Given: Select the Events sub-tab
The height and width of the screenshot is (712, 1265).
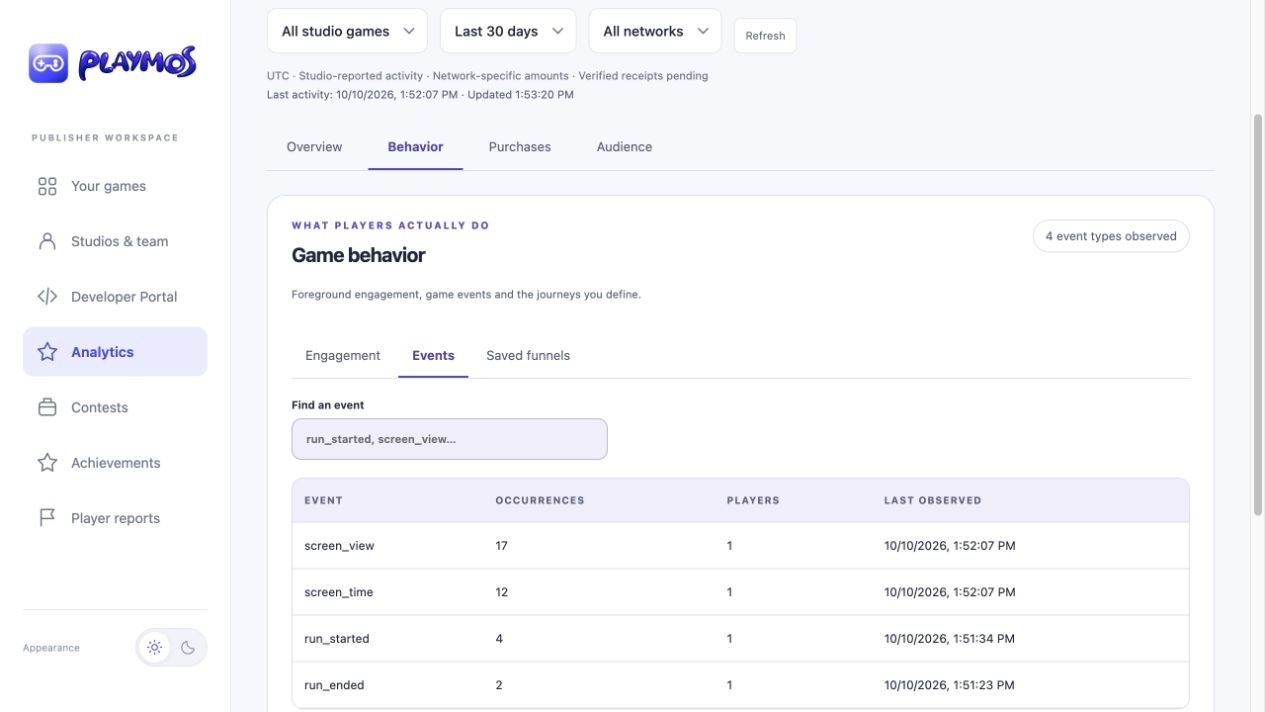Looking at the screenshot, I should pyautogui.click(x=433, y=355).
